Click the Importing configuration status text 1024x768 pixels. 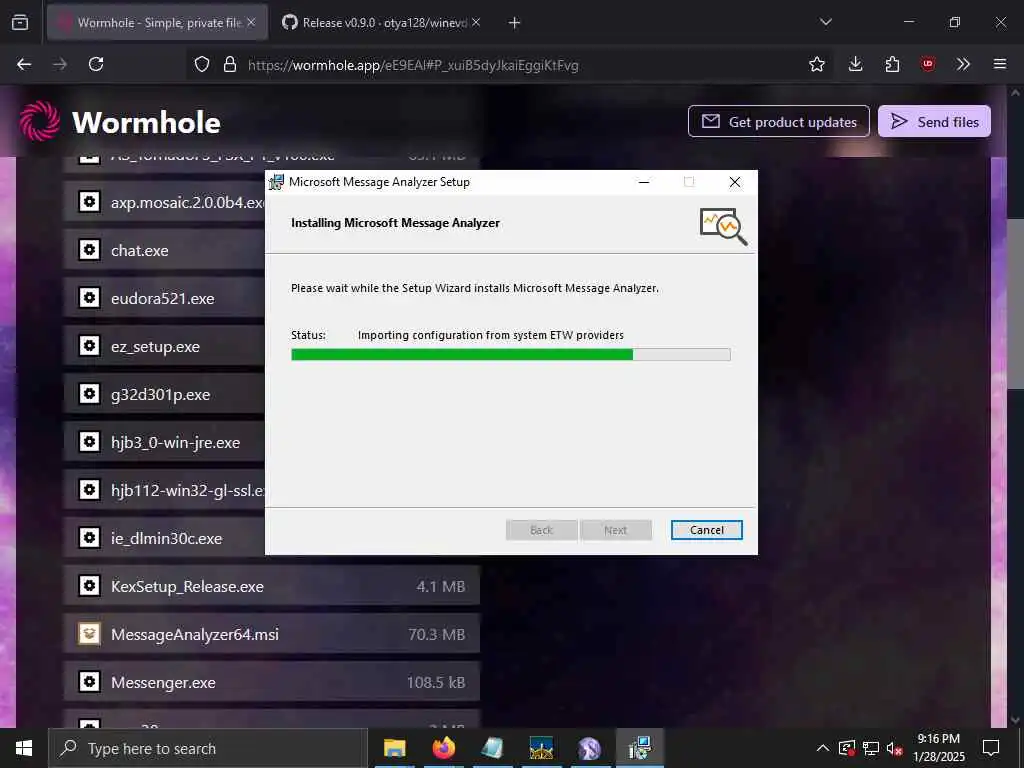pos(490,335)
